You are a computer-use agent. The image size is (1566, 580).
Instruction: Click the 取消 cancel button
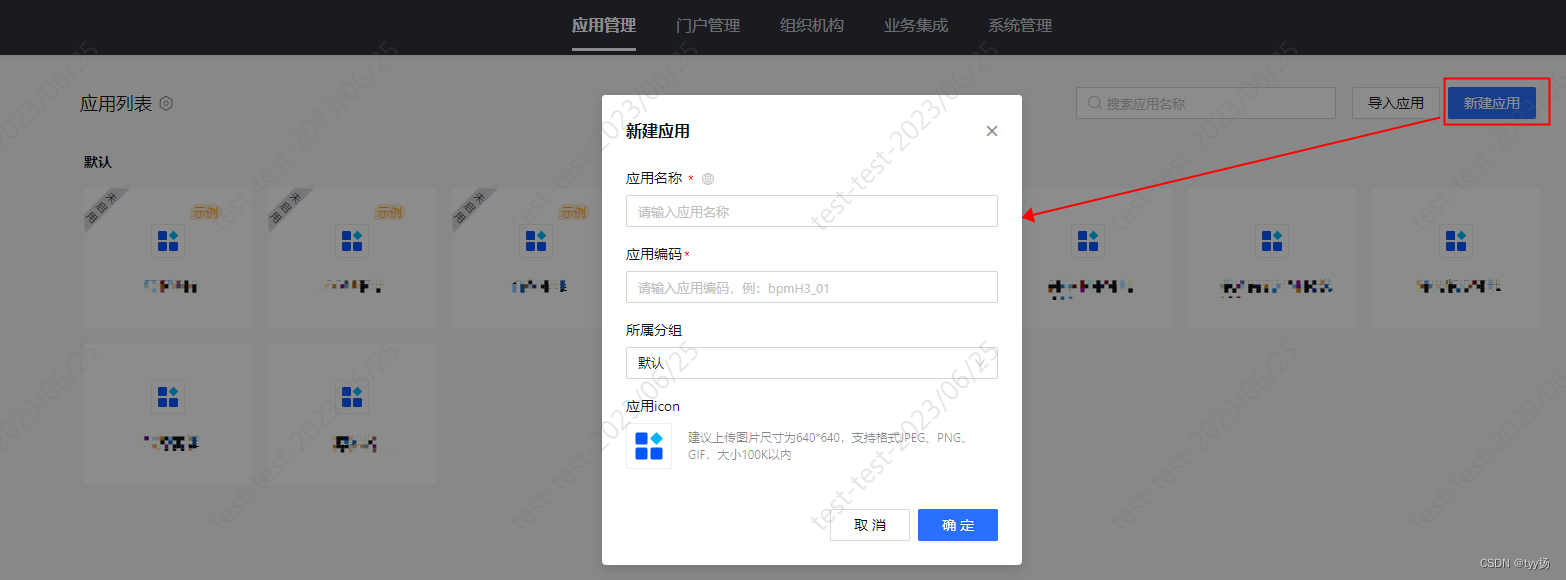pyautogui.click(x=869, y=525)
